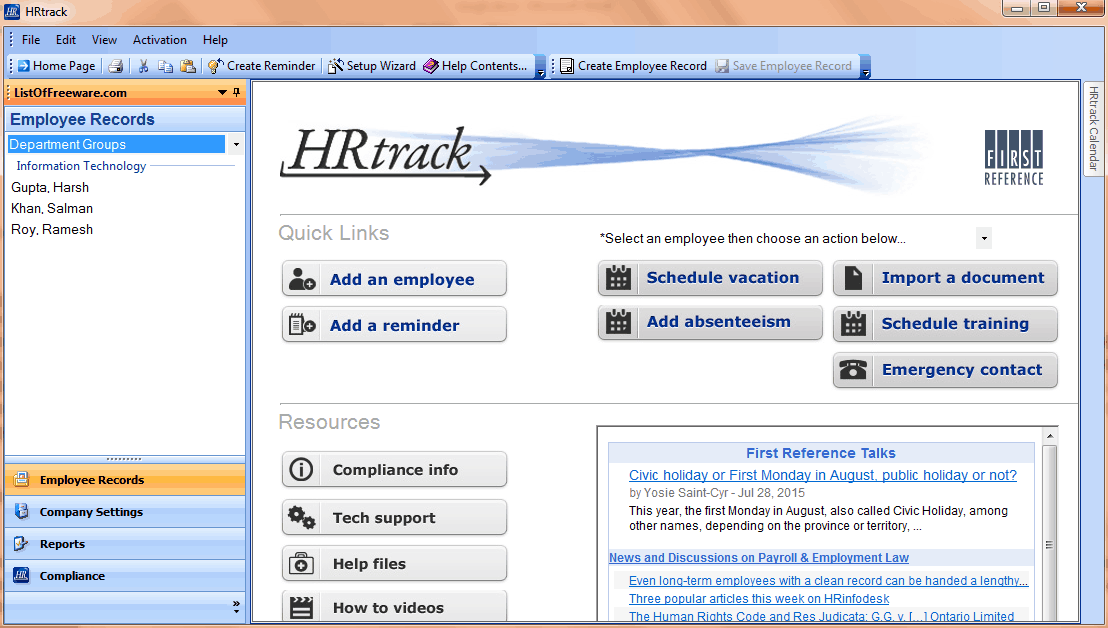Click the Add an employee button label
Image resolution: width=1108 pixels, height=628 pixels.
[x=402, y=280]
